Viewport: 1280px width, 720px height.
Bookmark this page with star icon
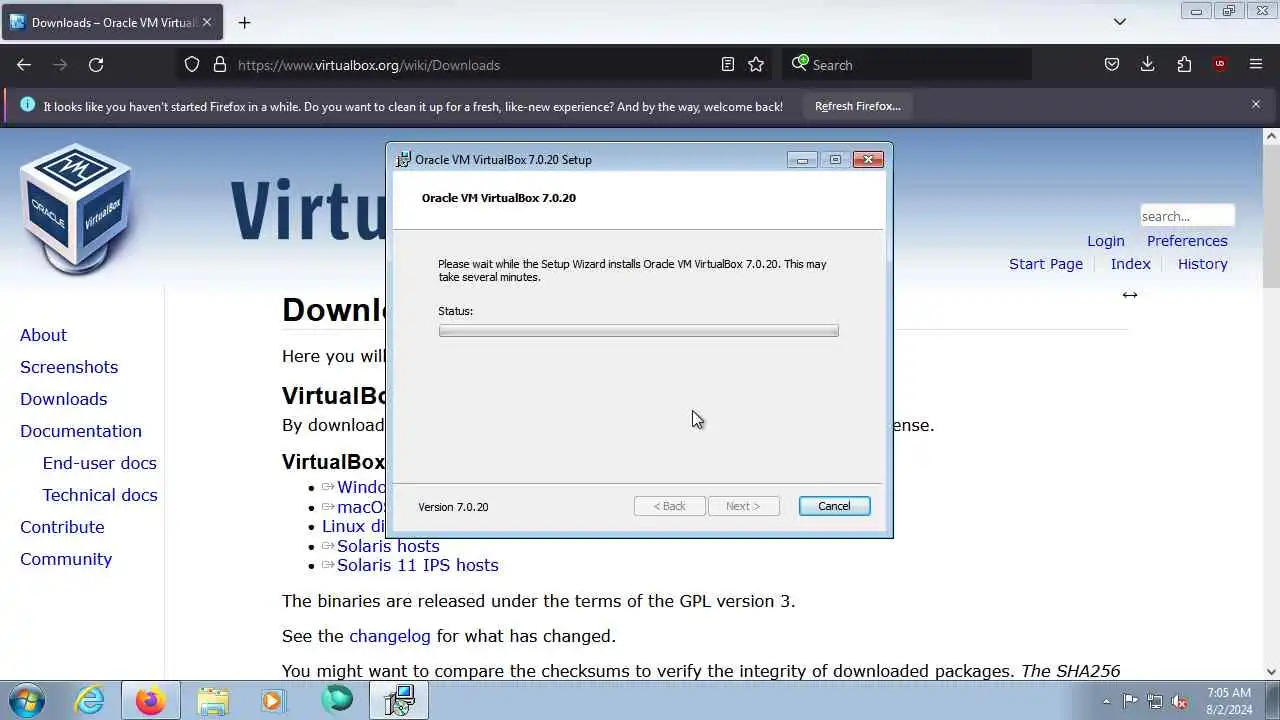point(756,65)
